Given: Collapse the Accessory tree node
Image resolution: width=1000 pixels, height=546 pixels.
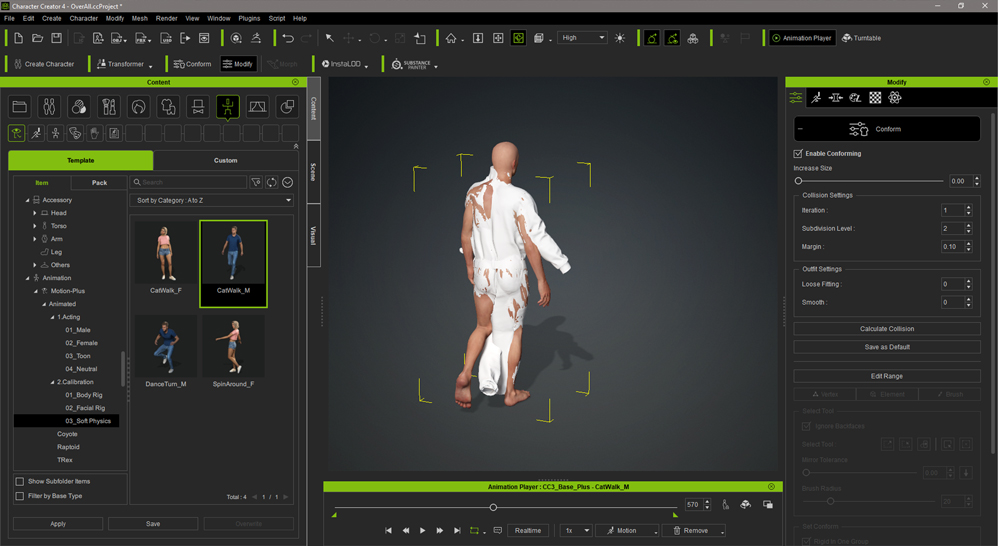Looking at the screenshot, I should 27,200.
